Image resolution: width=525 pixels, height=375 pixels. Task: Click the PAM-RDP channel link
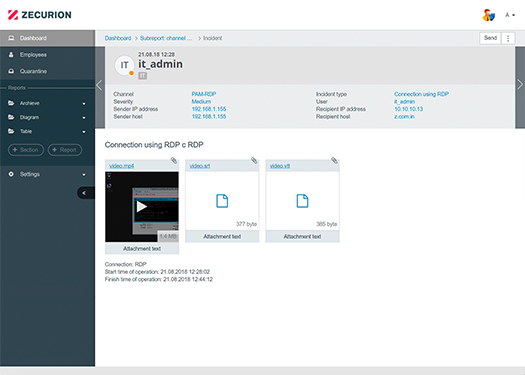pos(204,94)
